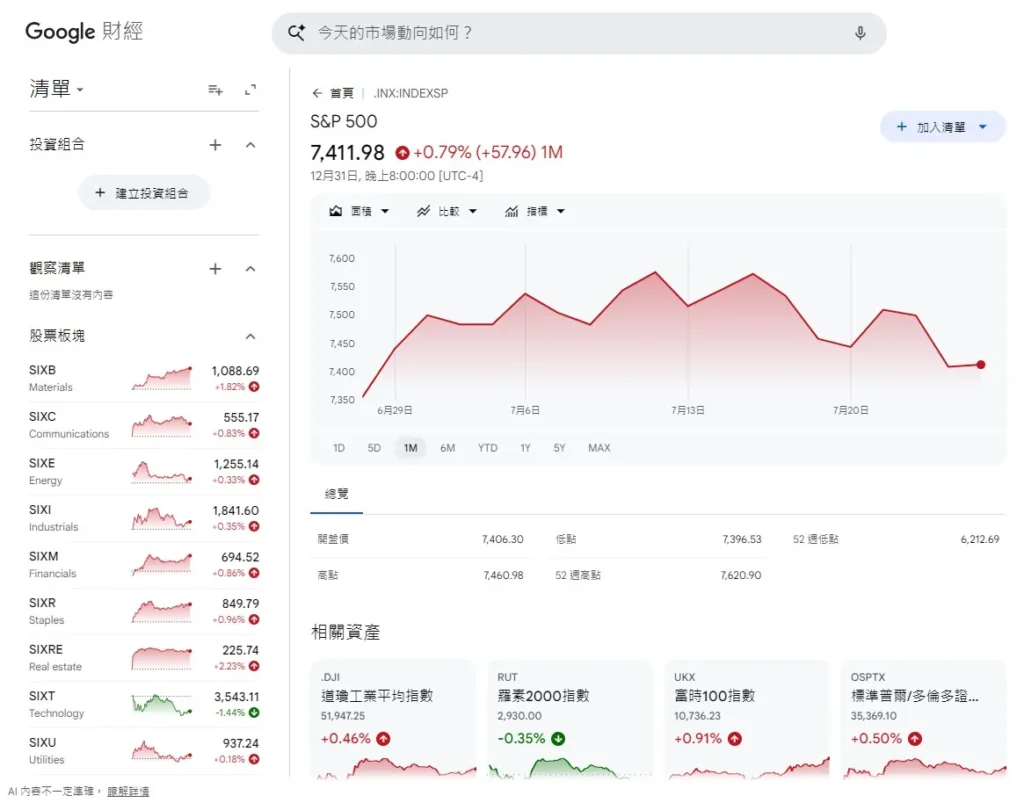
Task: Click the chart's latest data point marker
Action: [980, 365]
